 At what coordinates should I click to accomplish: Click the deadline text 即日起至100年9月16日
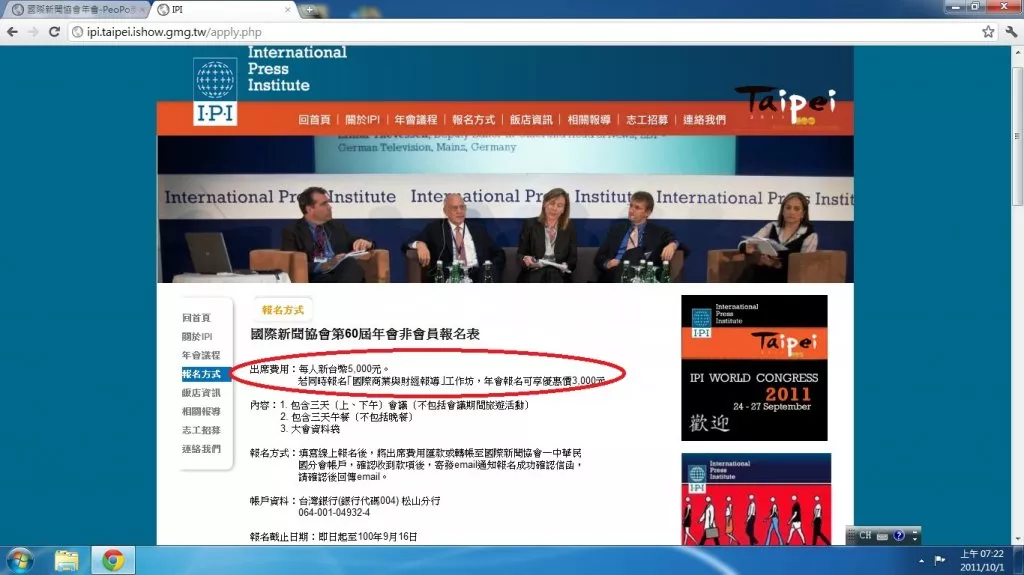click(x=368, y=536)
